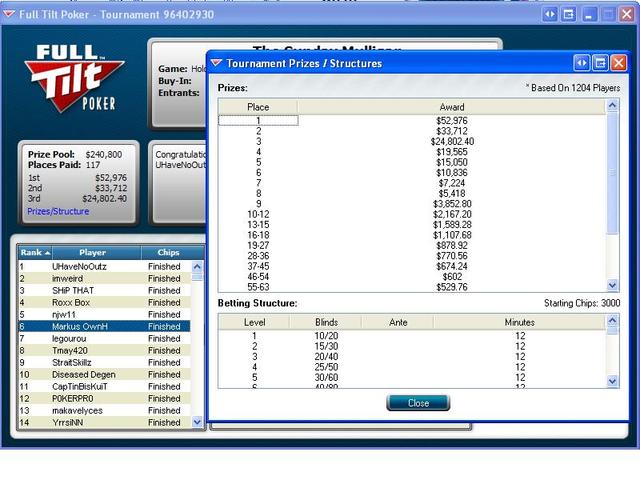Select highlighted player Markus OwnH
Viewport: 640px width, 480px height.
pyautogui.click(x=104, y=327)
